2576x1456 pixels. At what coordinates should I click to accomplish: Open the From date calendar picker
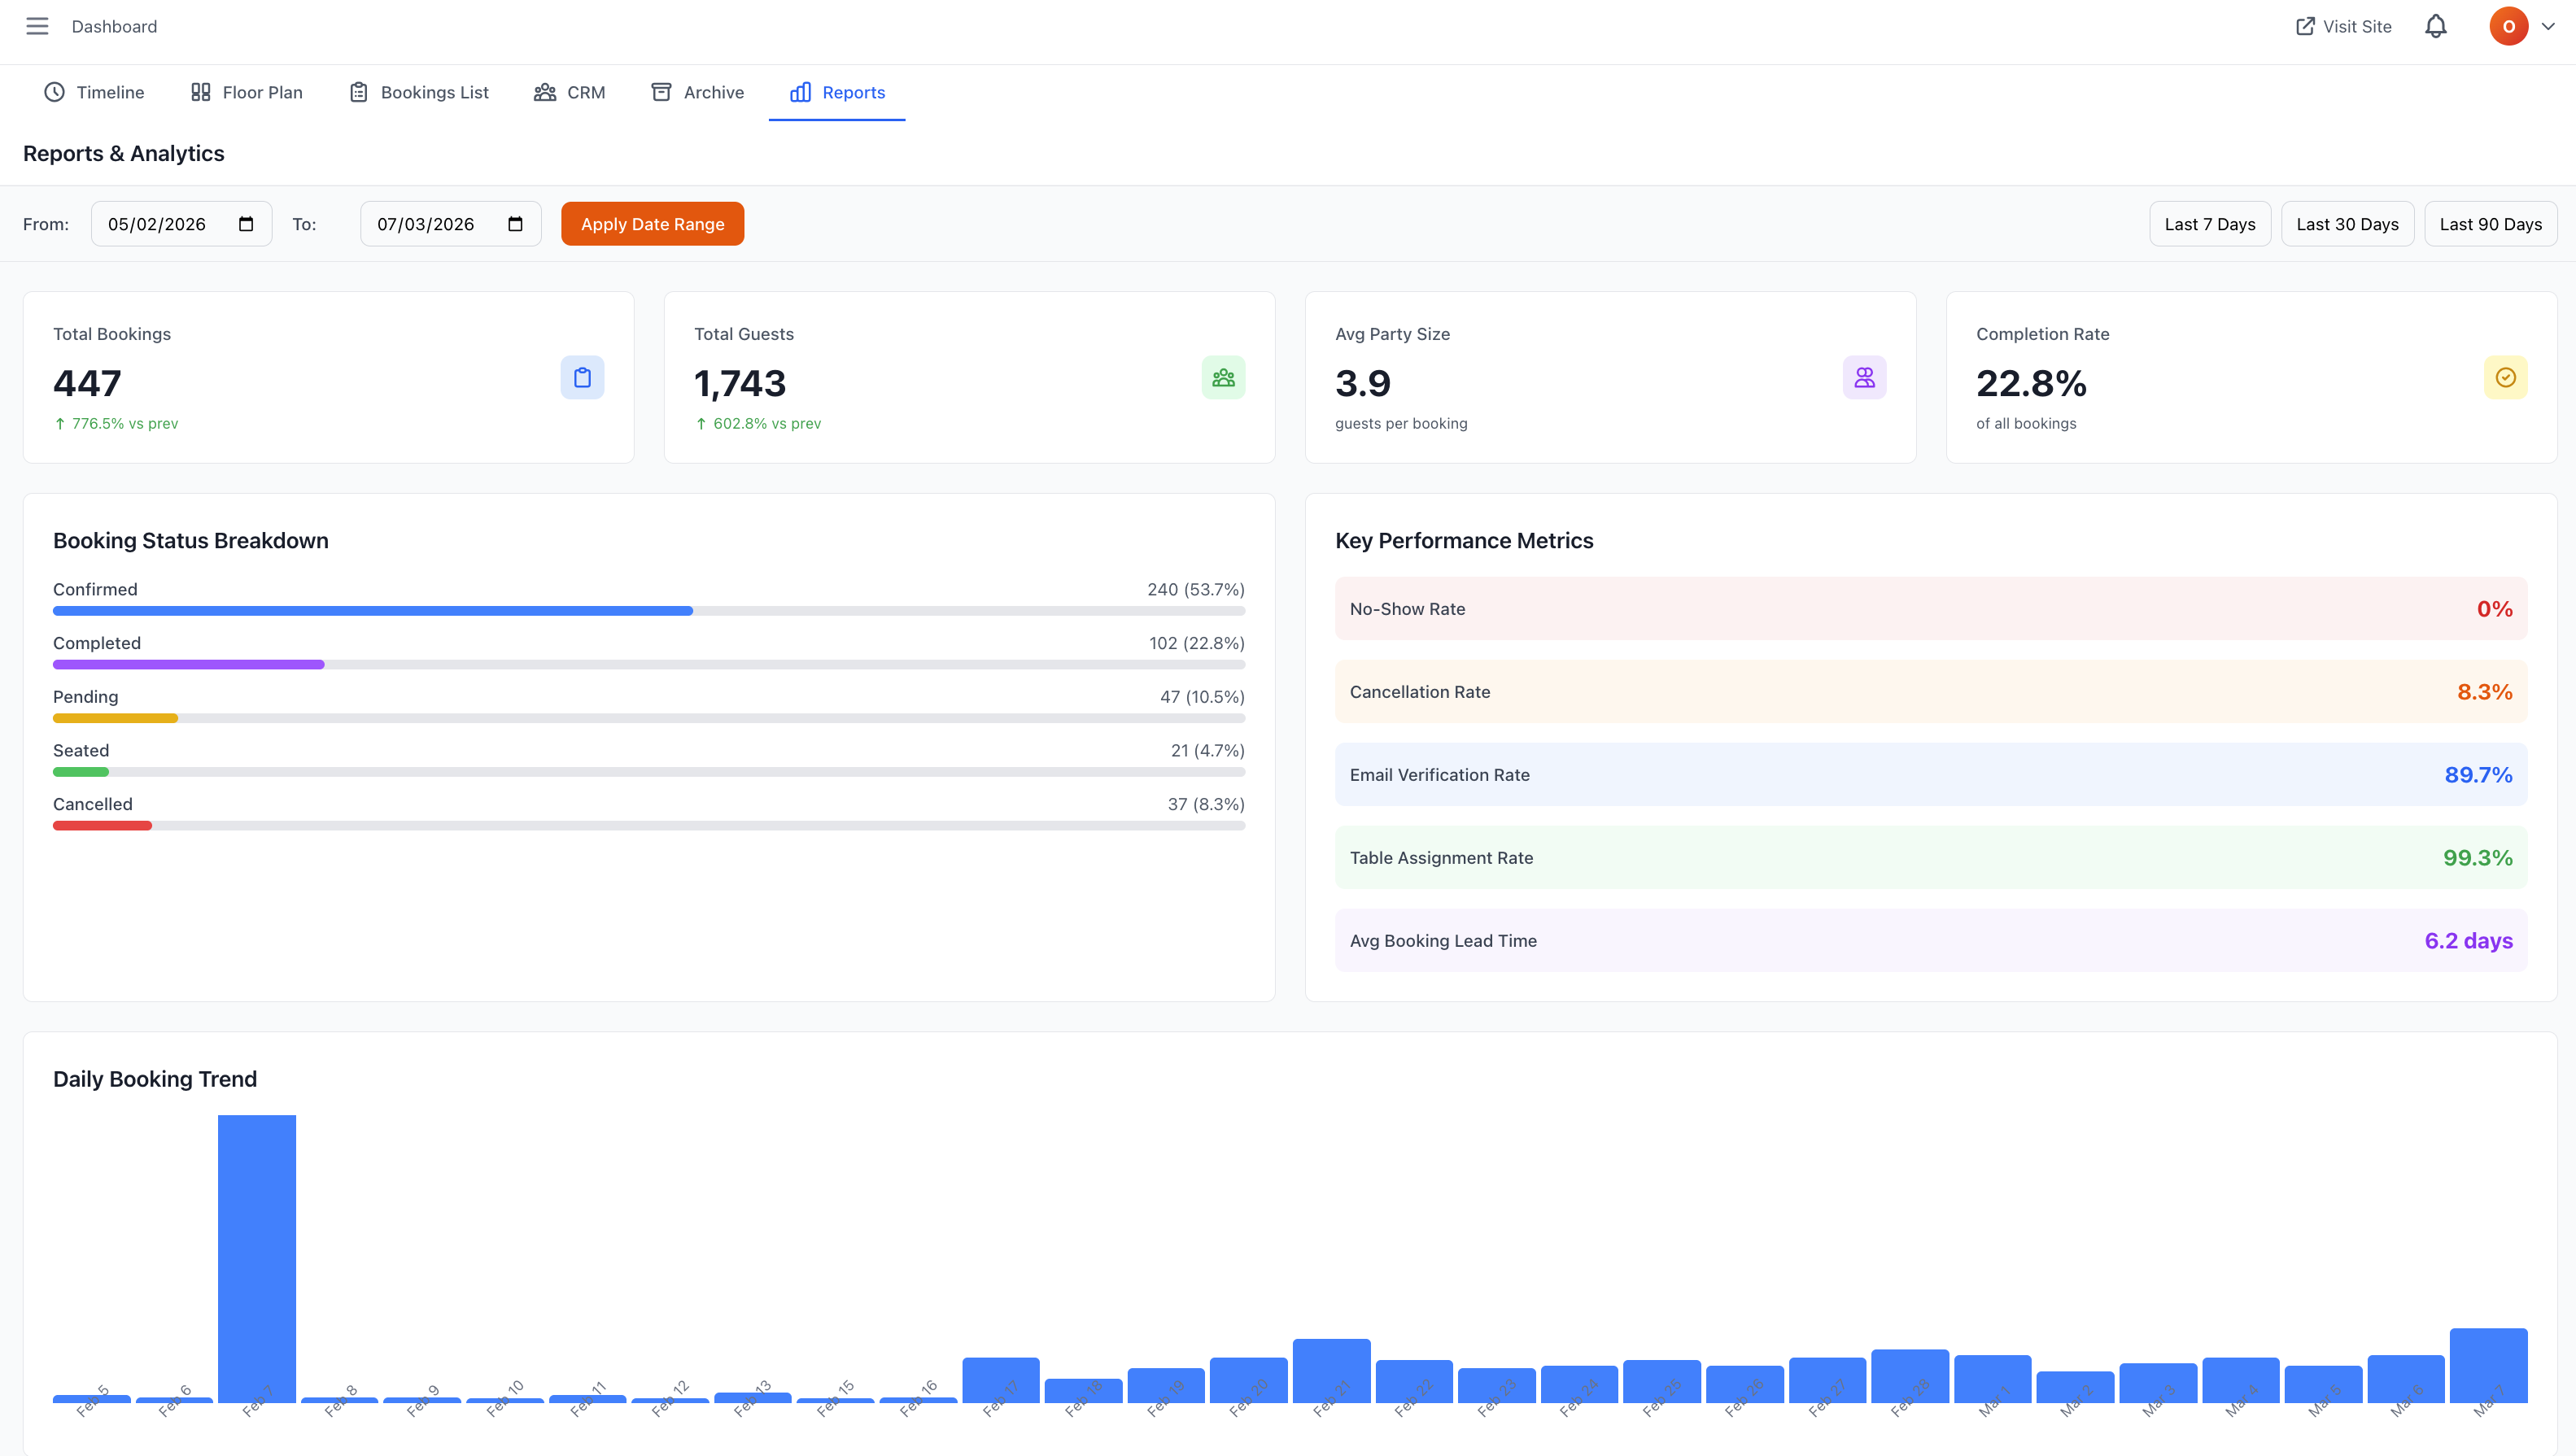[247, 223]
